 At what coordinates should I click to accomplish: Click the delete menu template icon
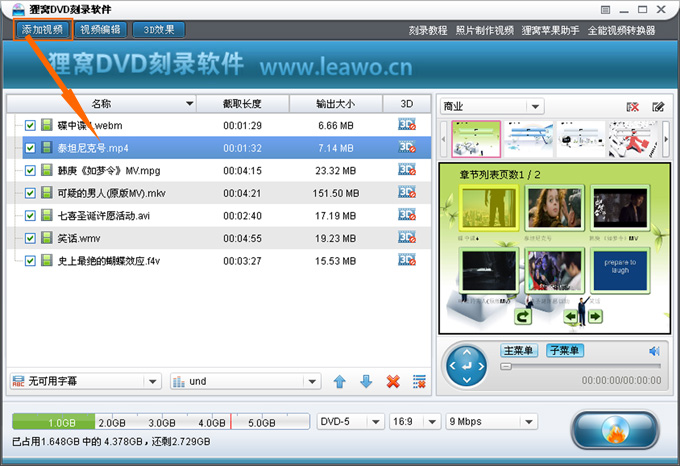pos(633,107)
